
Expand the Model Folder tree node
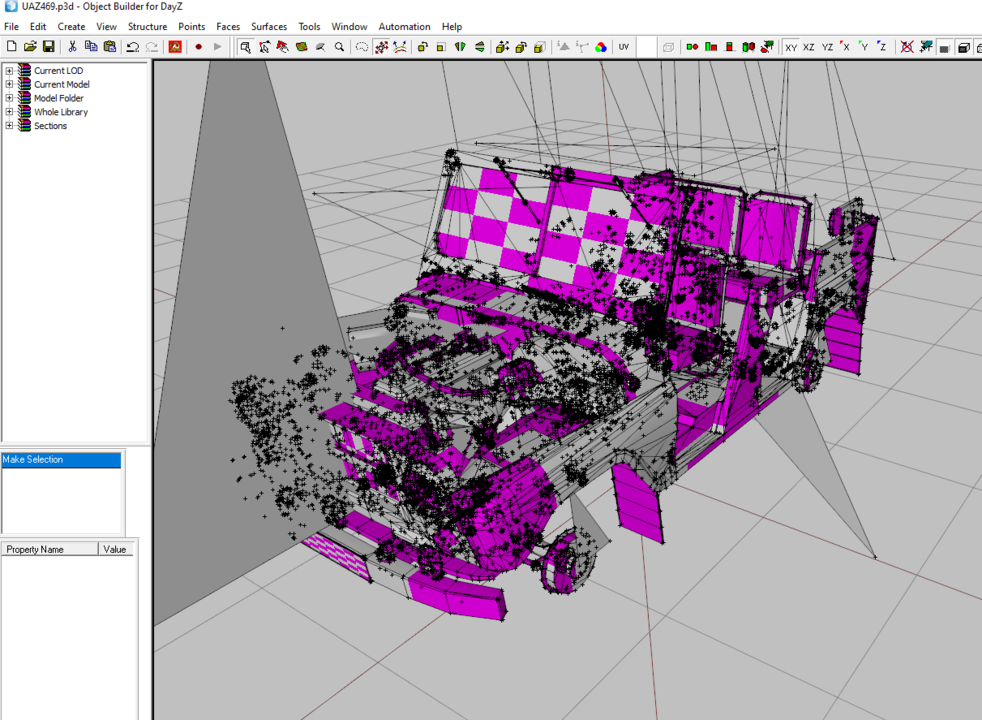point(9,98)
